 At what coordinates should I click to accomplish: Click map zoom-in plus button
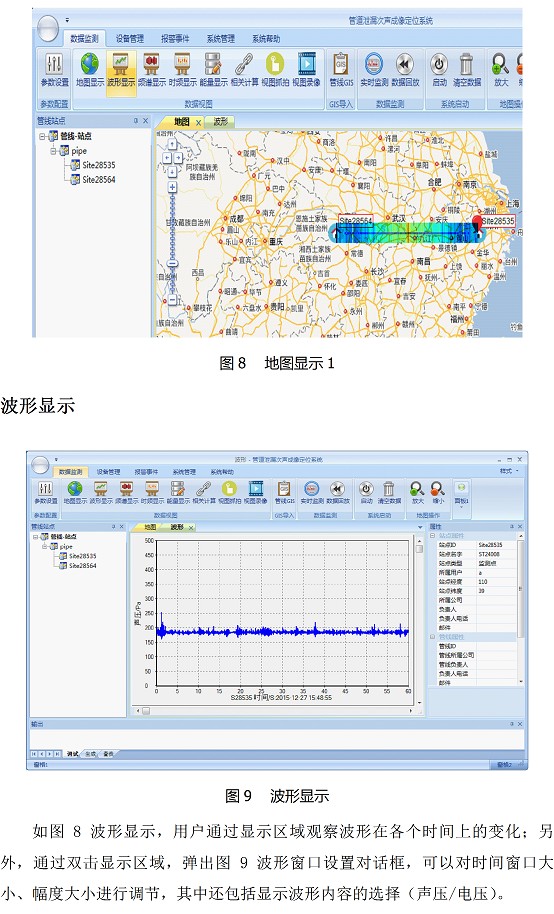click(173, 187)
